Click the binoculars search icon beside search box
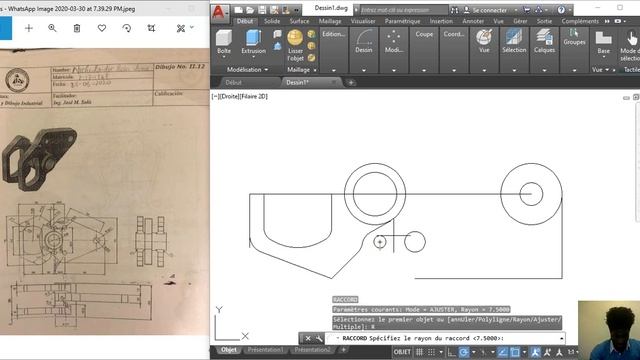640x360 pixels. click(x=454, y=10)
